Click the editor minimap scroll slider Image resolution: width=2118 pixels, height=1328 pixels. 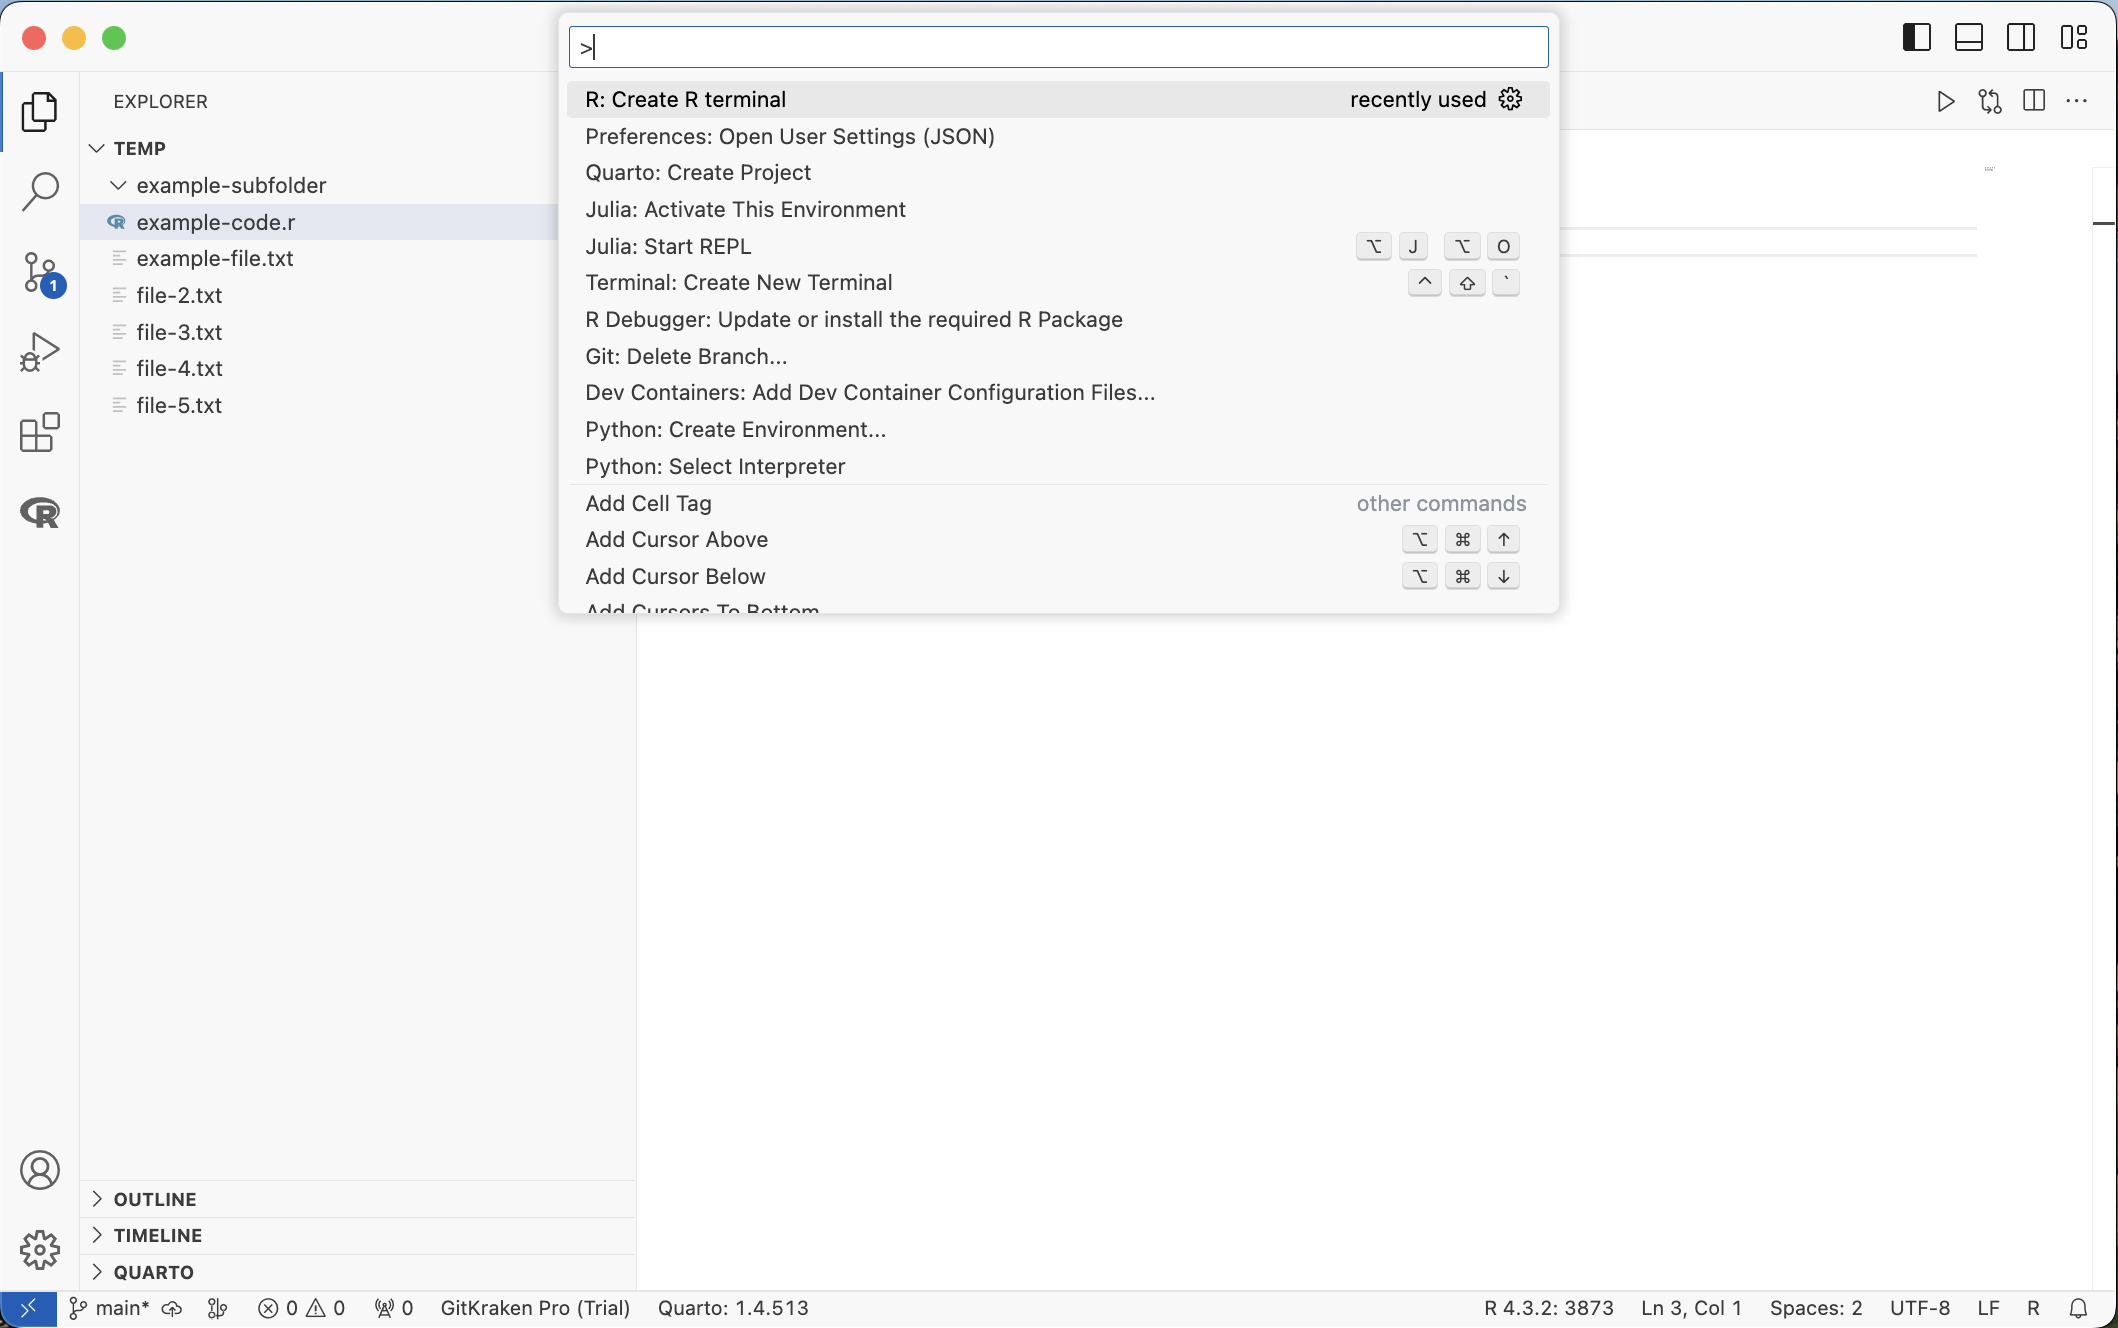tap(2103, 222)
